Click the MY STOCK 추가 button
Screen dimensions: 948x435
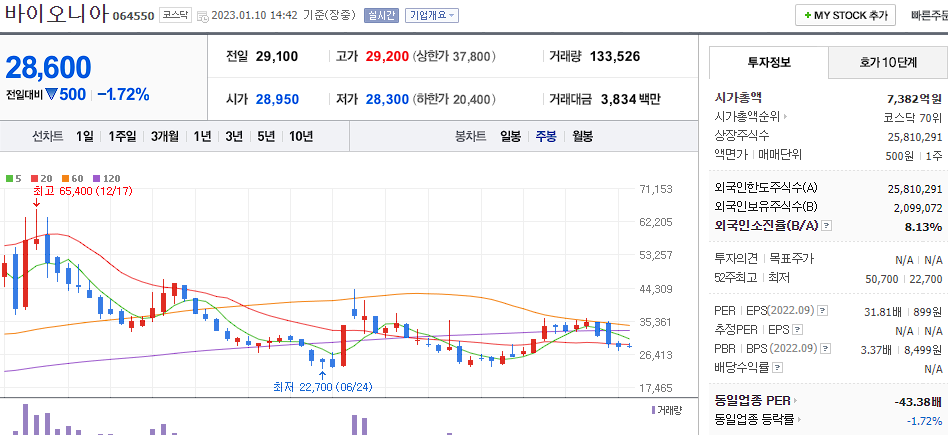(x=845, y=16)
